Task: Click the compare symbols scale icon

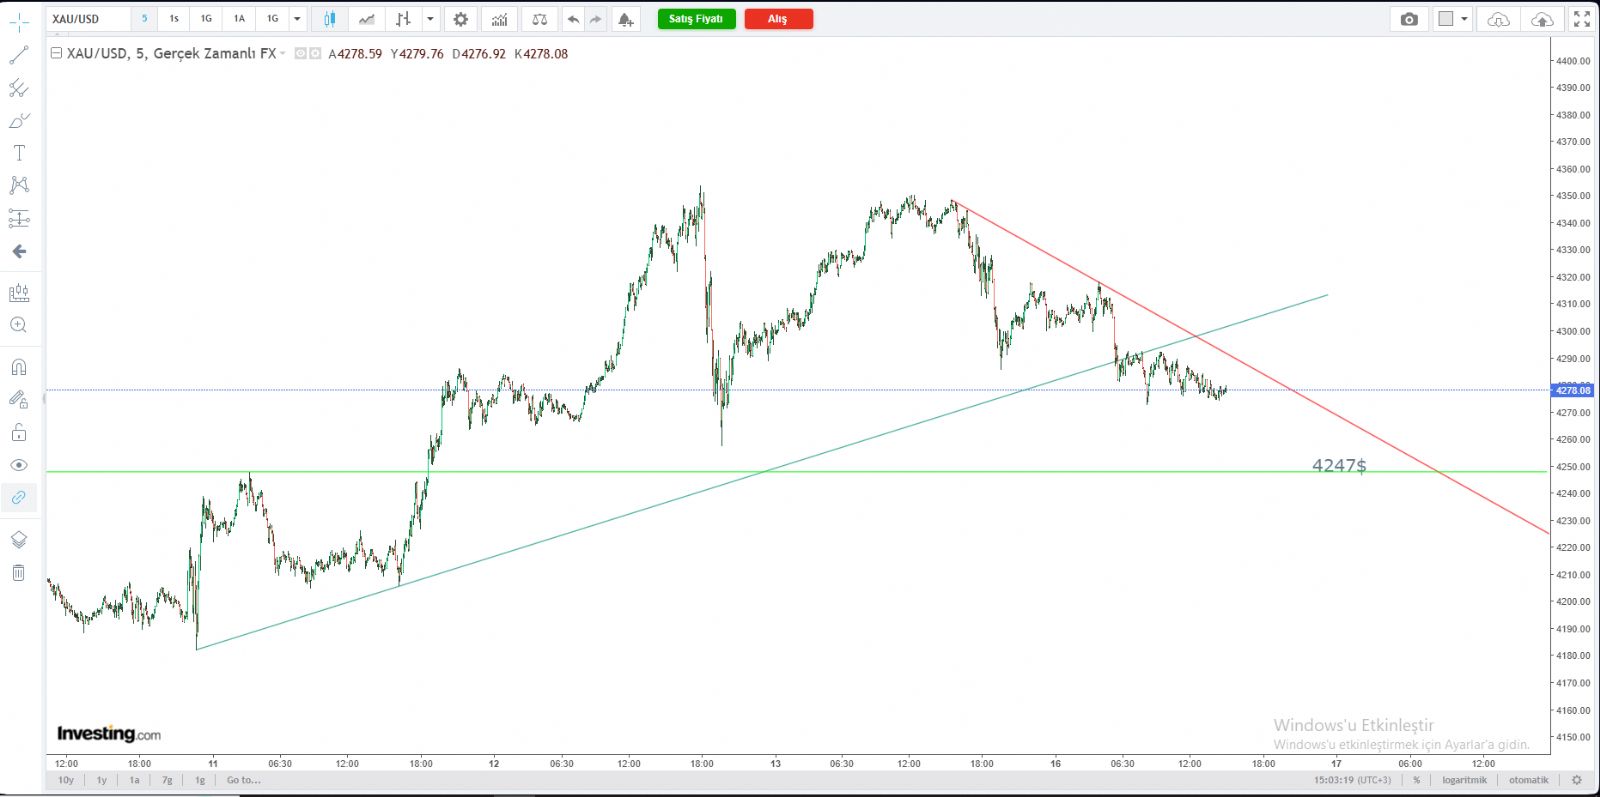Action: 539,19
